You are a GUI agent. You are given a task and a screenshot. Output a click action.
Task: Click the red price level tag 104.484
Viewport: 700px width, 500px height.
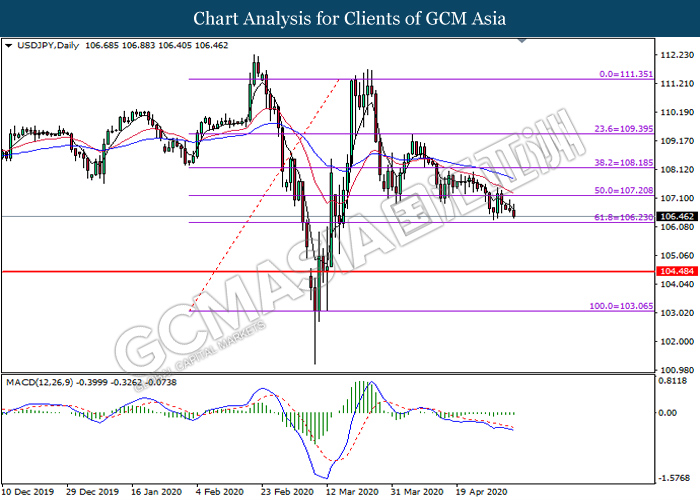pyautogui.click(x=677, y=271)
